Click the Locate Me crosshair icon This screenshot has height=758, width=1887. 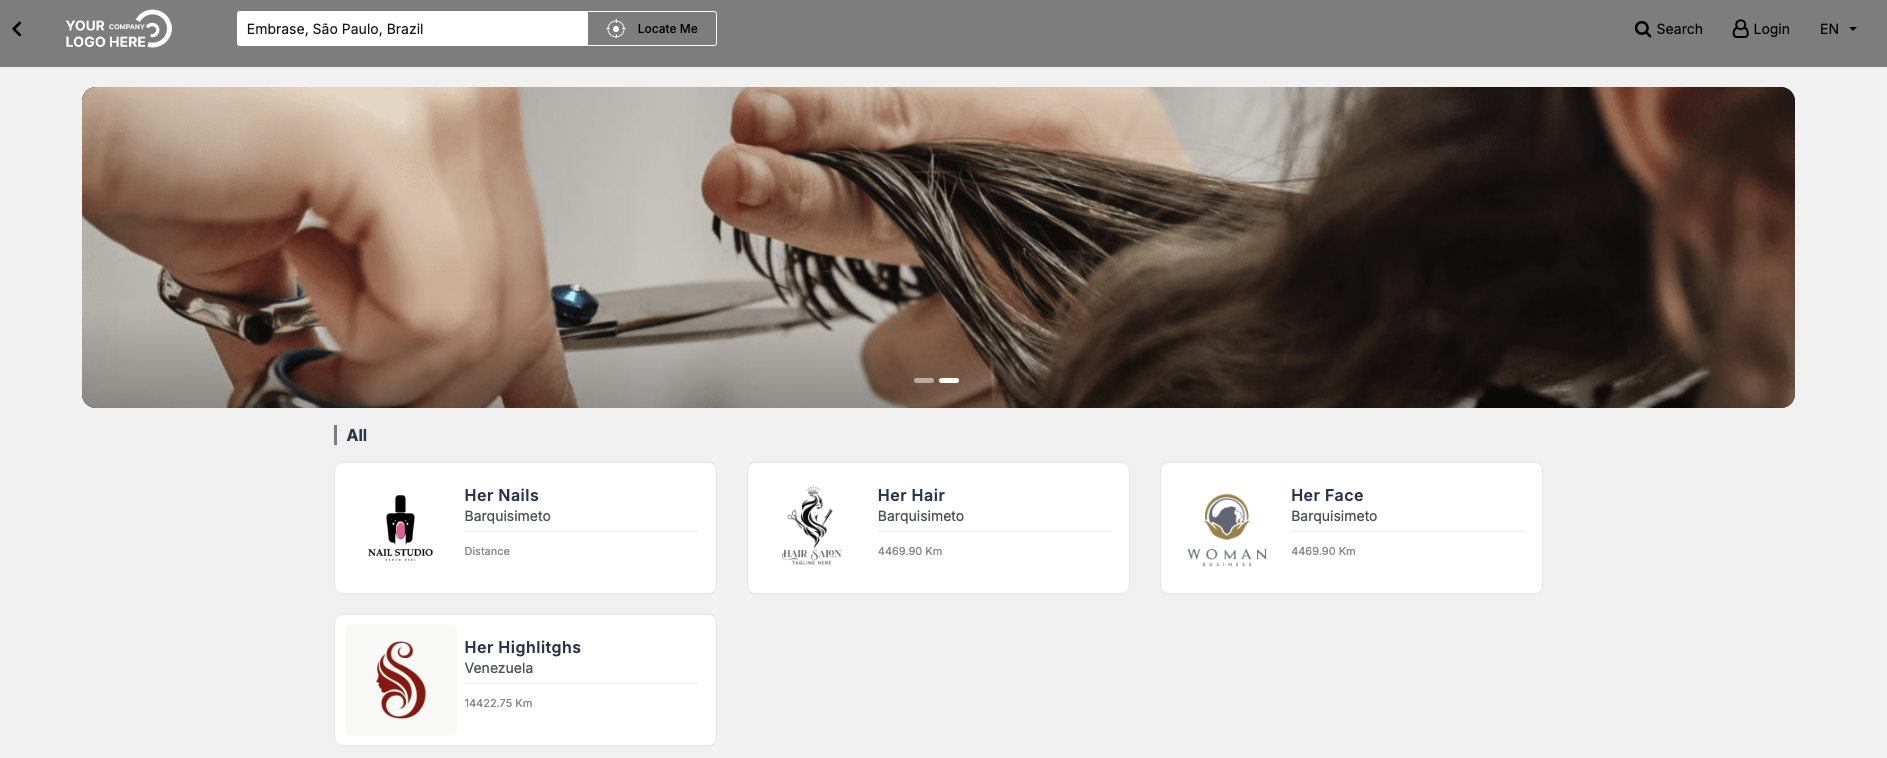[x=616, y=29]
